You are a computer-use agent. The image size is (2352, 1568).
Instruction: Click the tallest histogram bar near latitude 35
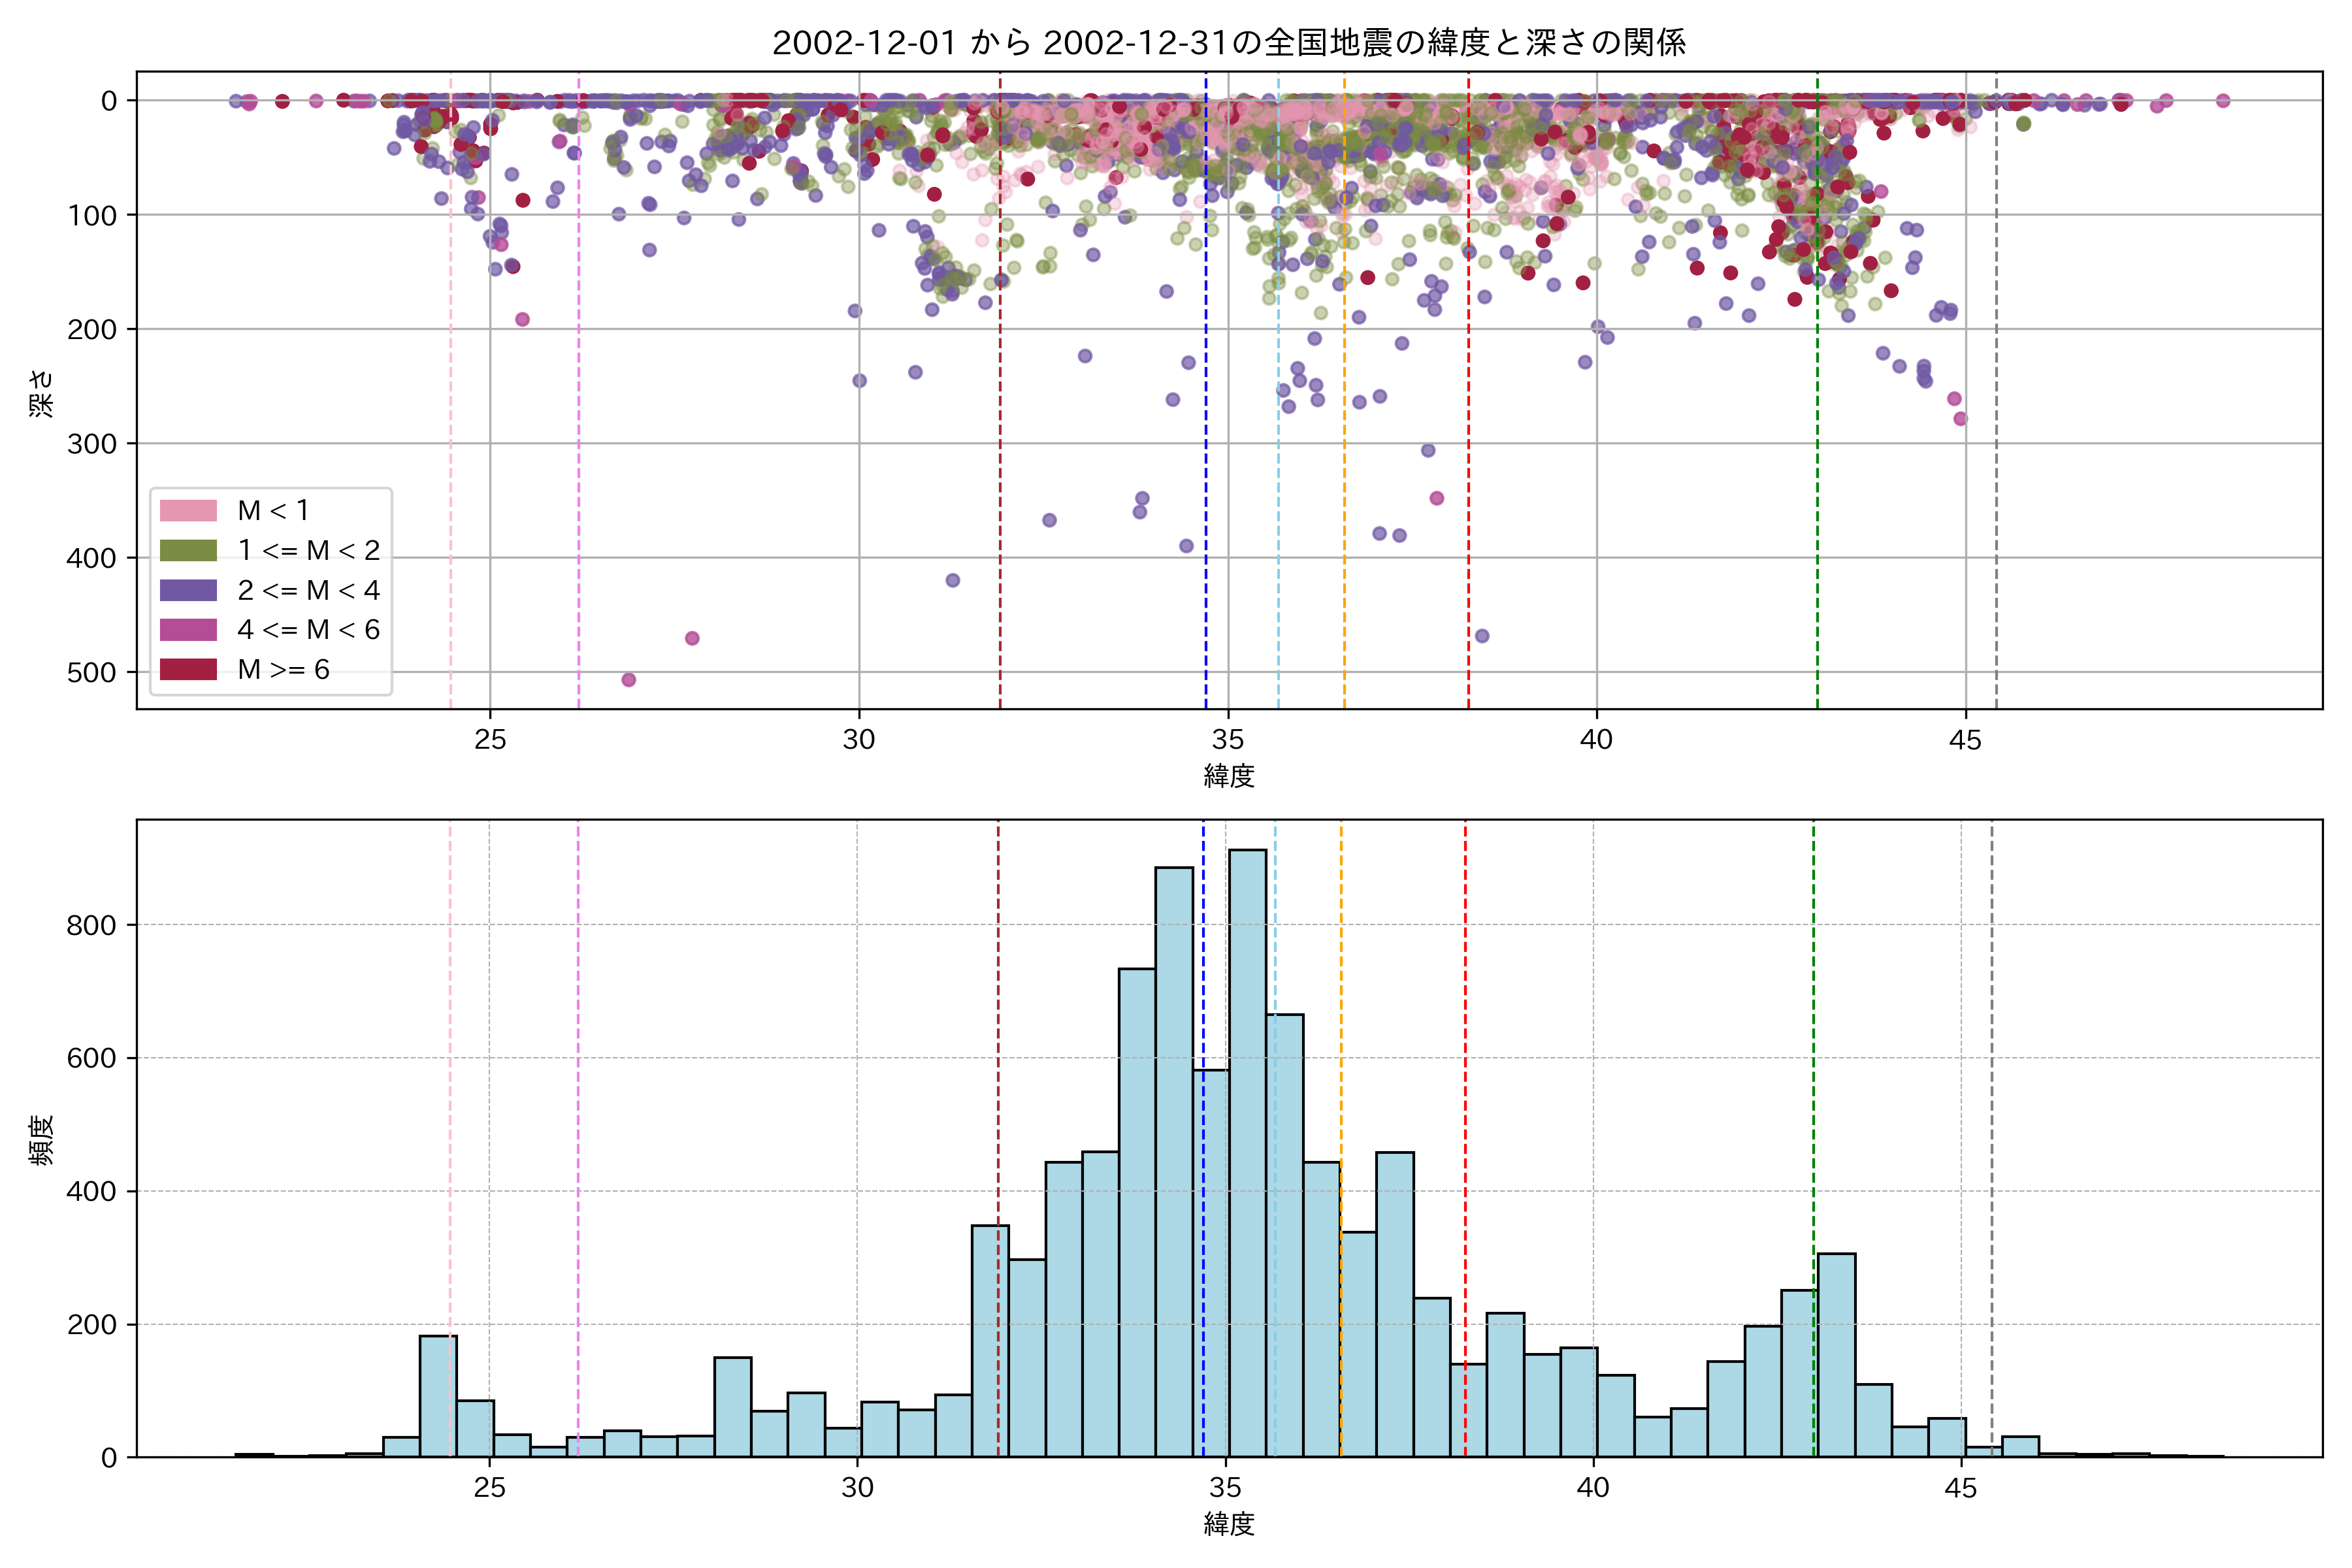1247,1150
